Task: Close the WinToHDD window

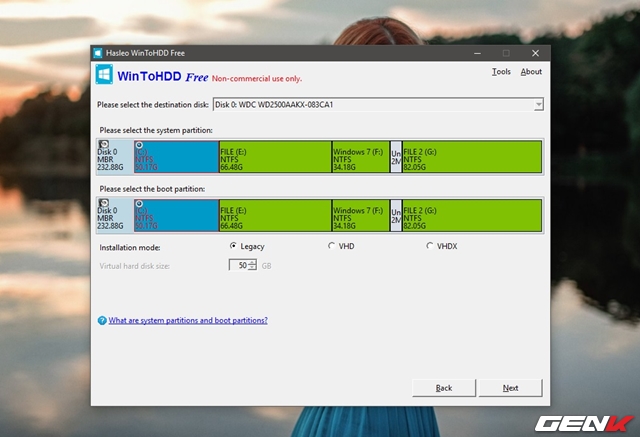Action: (x=536, y=53)
